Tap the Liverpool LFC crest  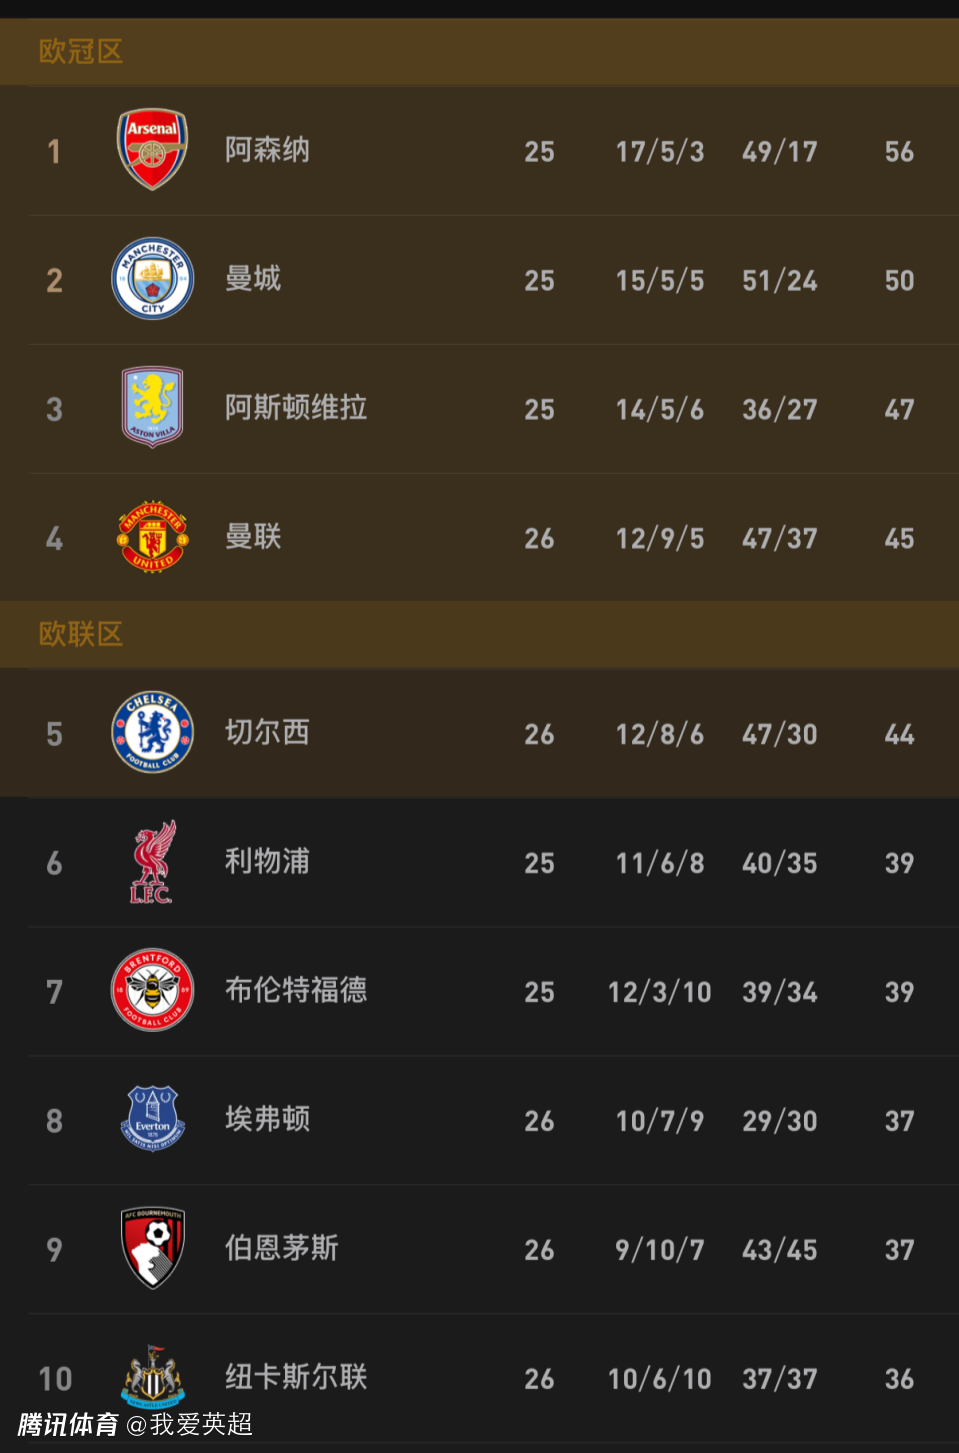tap(152, 862)
